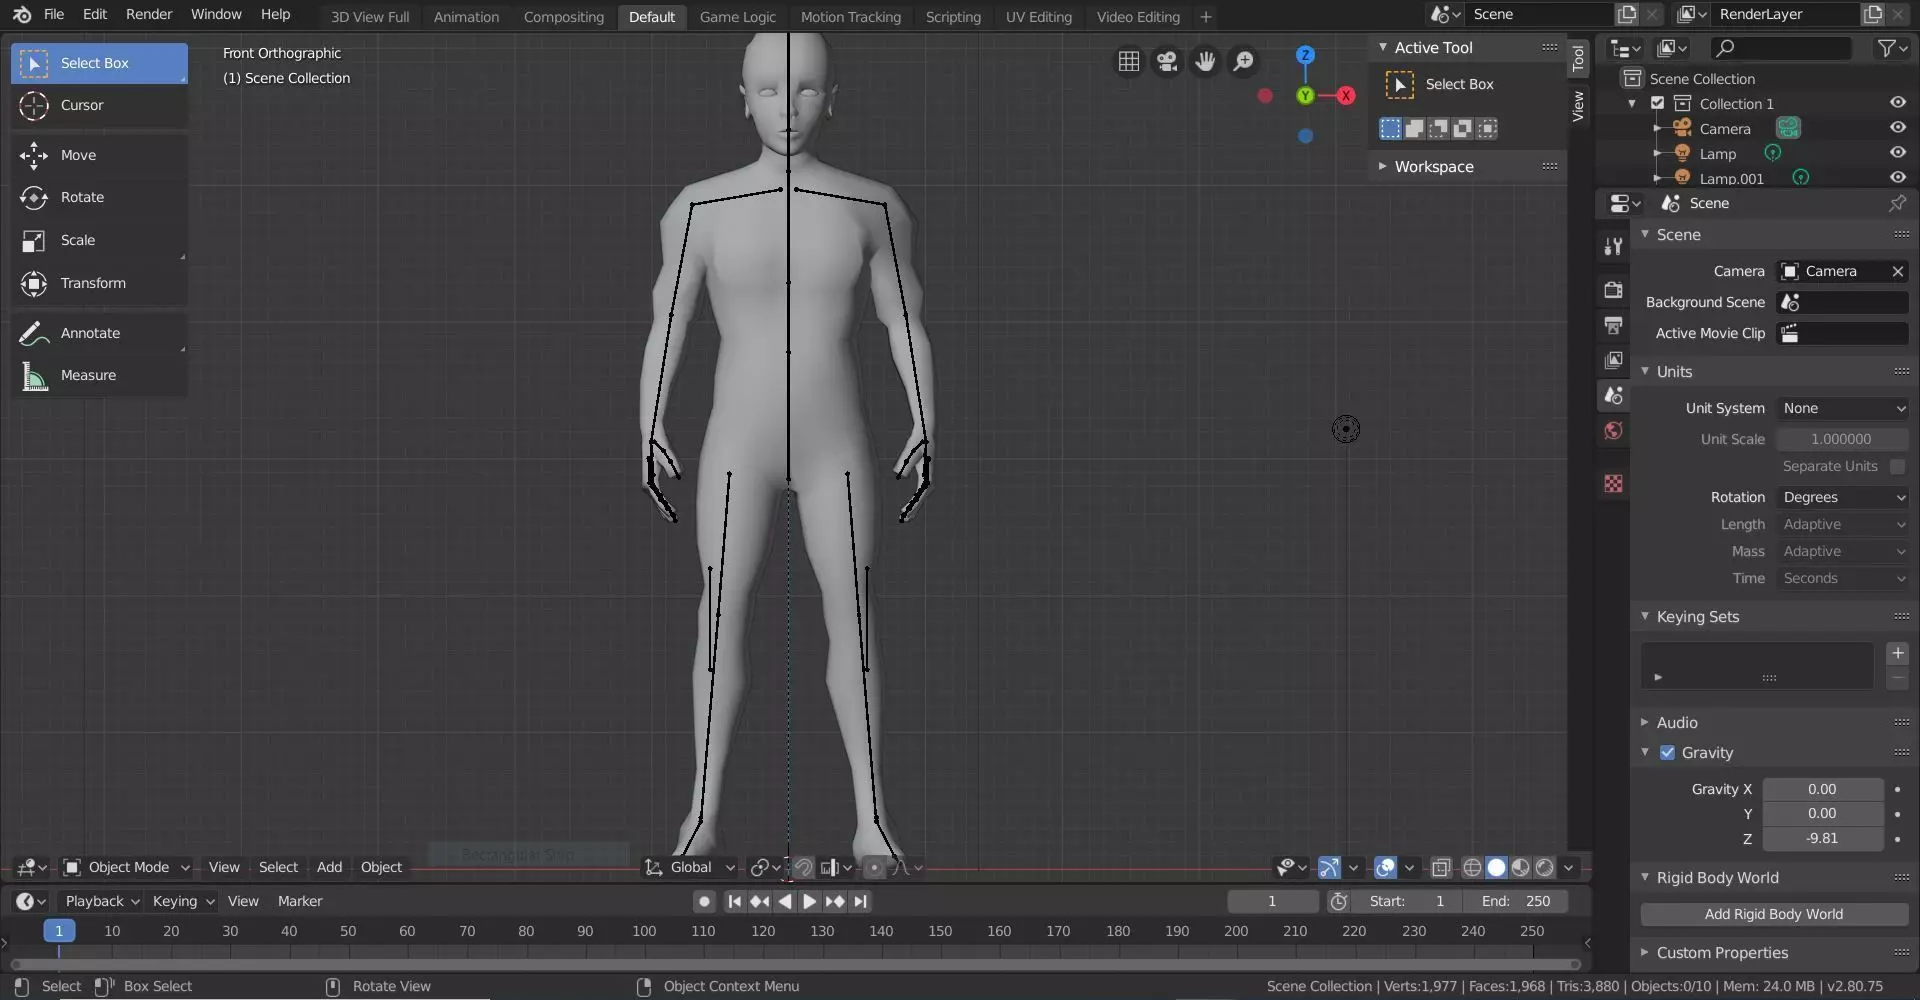This screenshot has width=1920, height=1000.
Task: Toggle visibility of Lamp.001
Action: [1897, 178]
